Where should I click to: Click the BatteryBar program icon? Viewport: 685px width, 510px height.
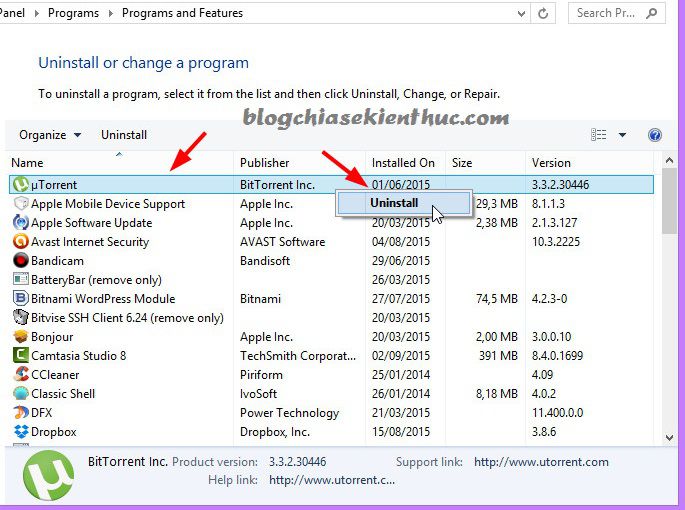(x=21, y=279)
